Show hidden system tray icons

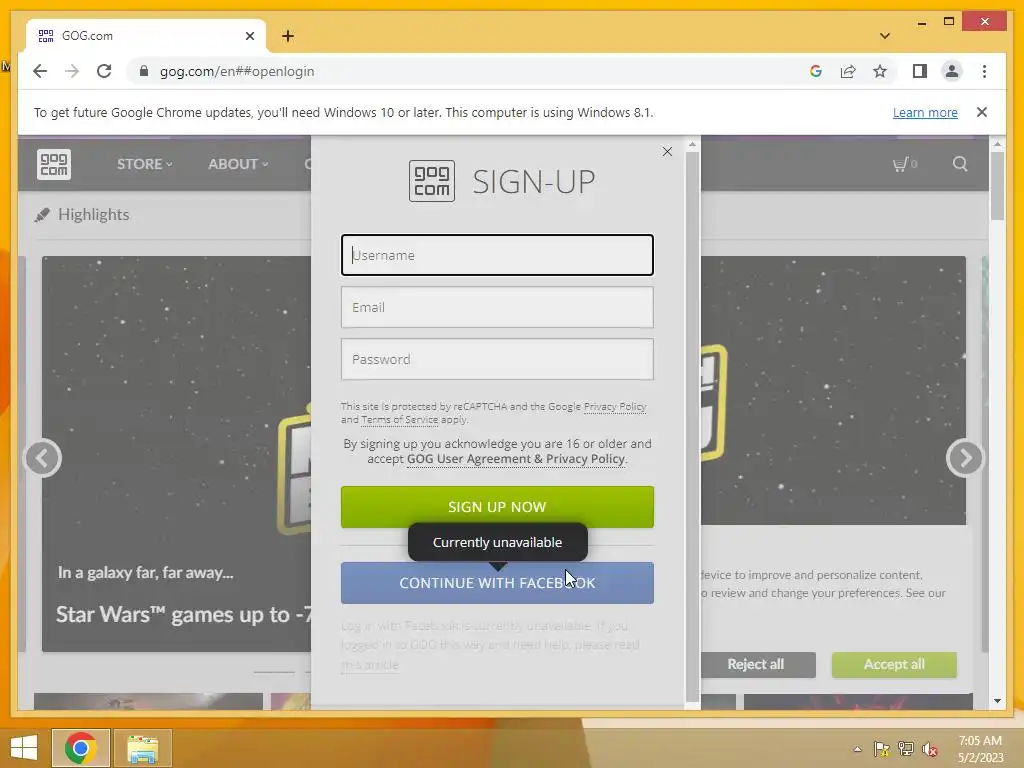tap(857, 749)
